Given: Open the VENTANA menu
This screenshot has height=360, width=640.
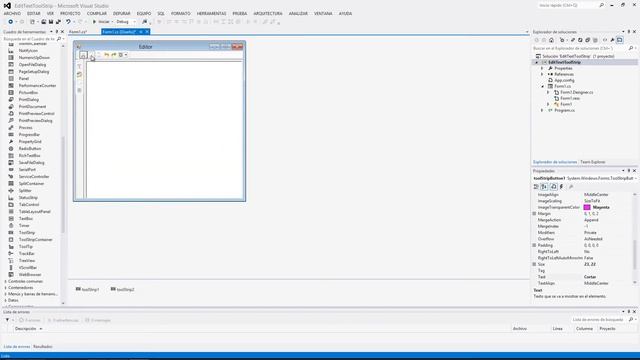Looking at the screenshot, I should click(x=323, y=13).
